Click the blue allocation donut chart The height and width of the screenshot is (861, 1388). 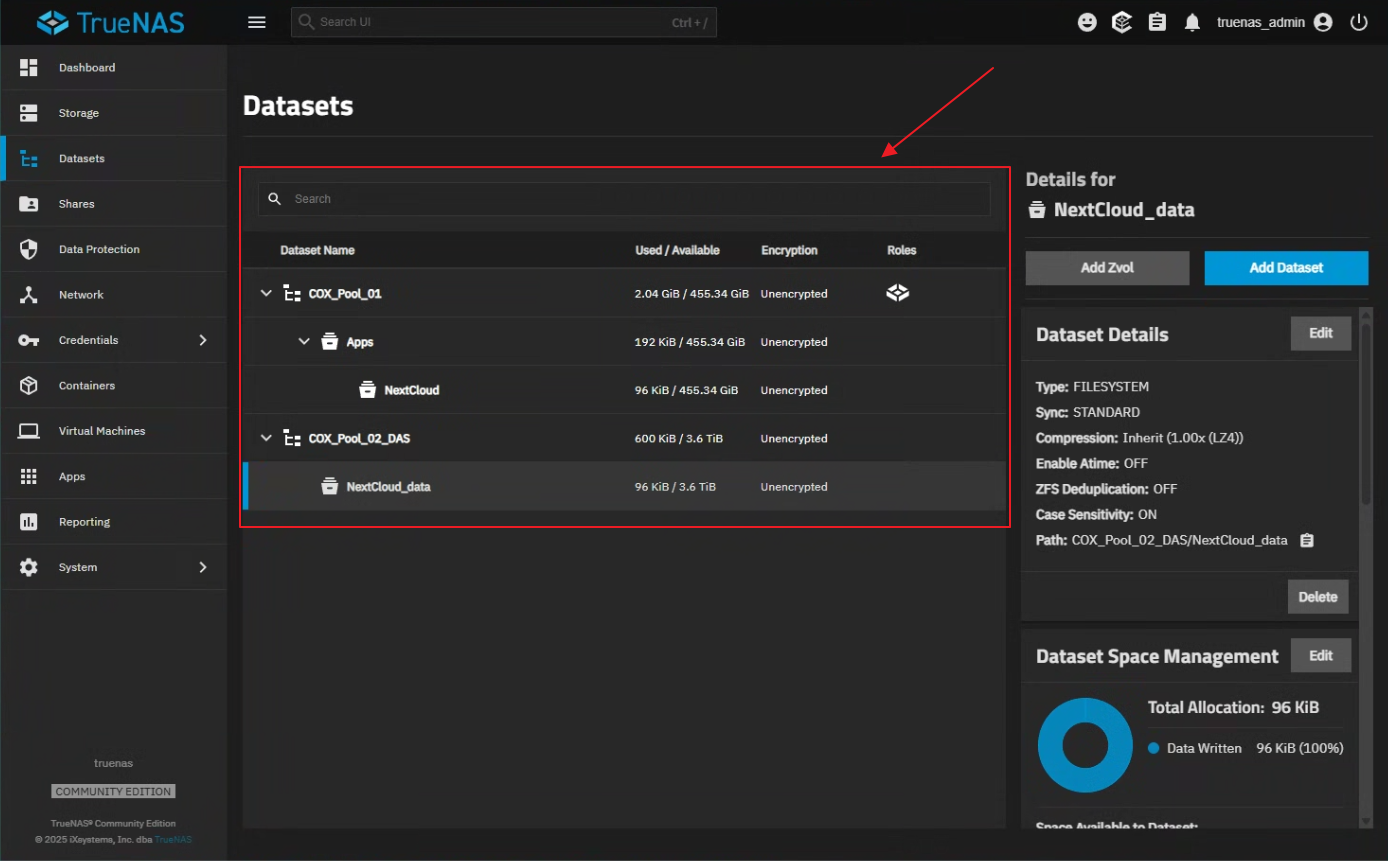[x=1085, y=745]
